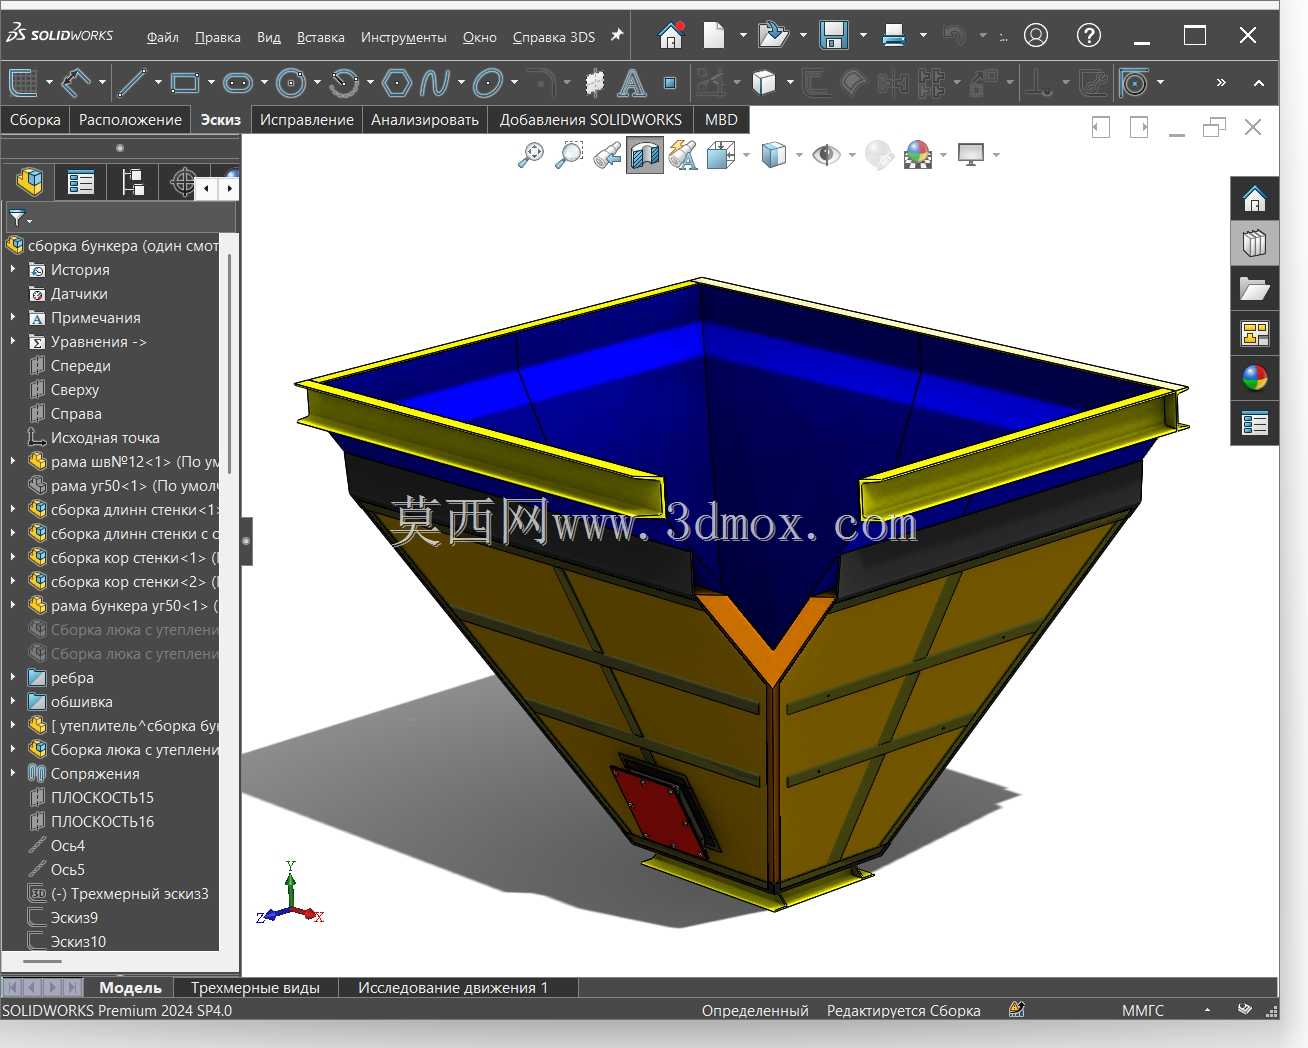1308x1048 pixels.
Task: Open the Исследование движения 1 tab
Action: 453,987
